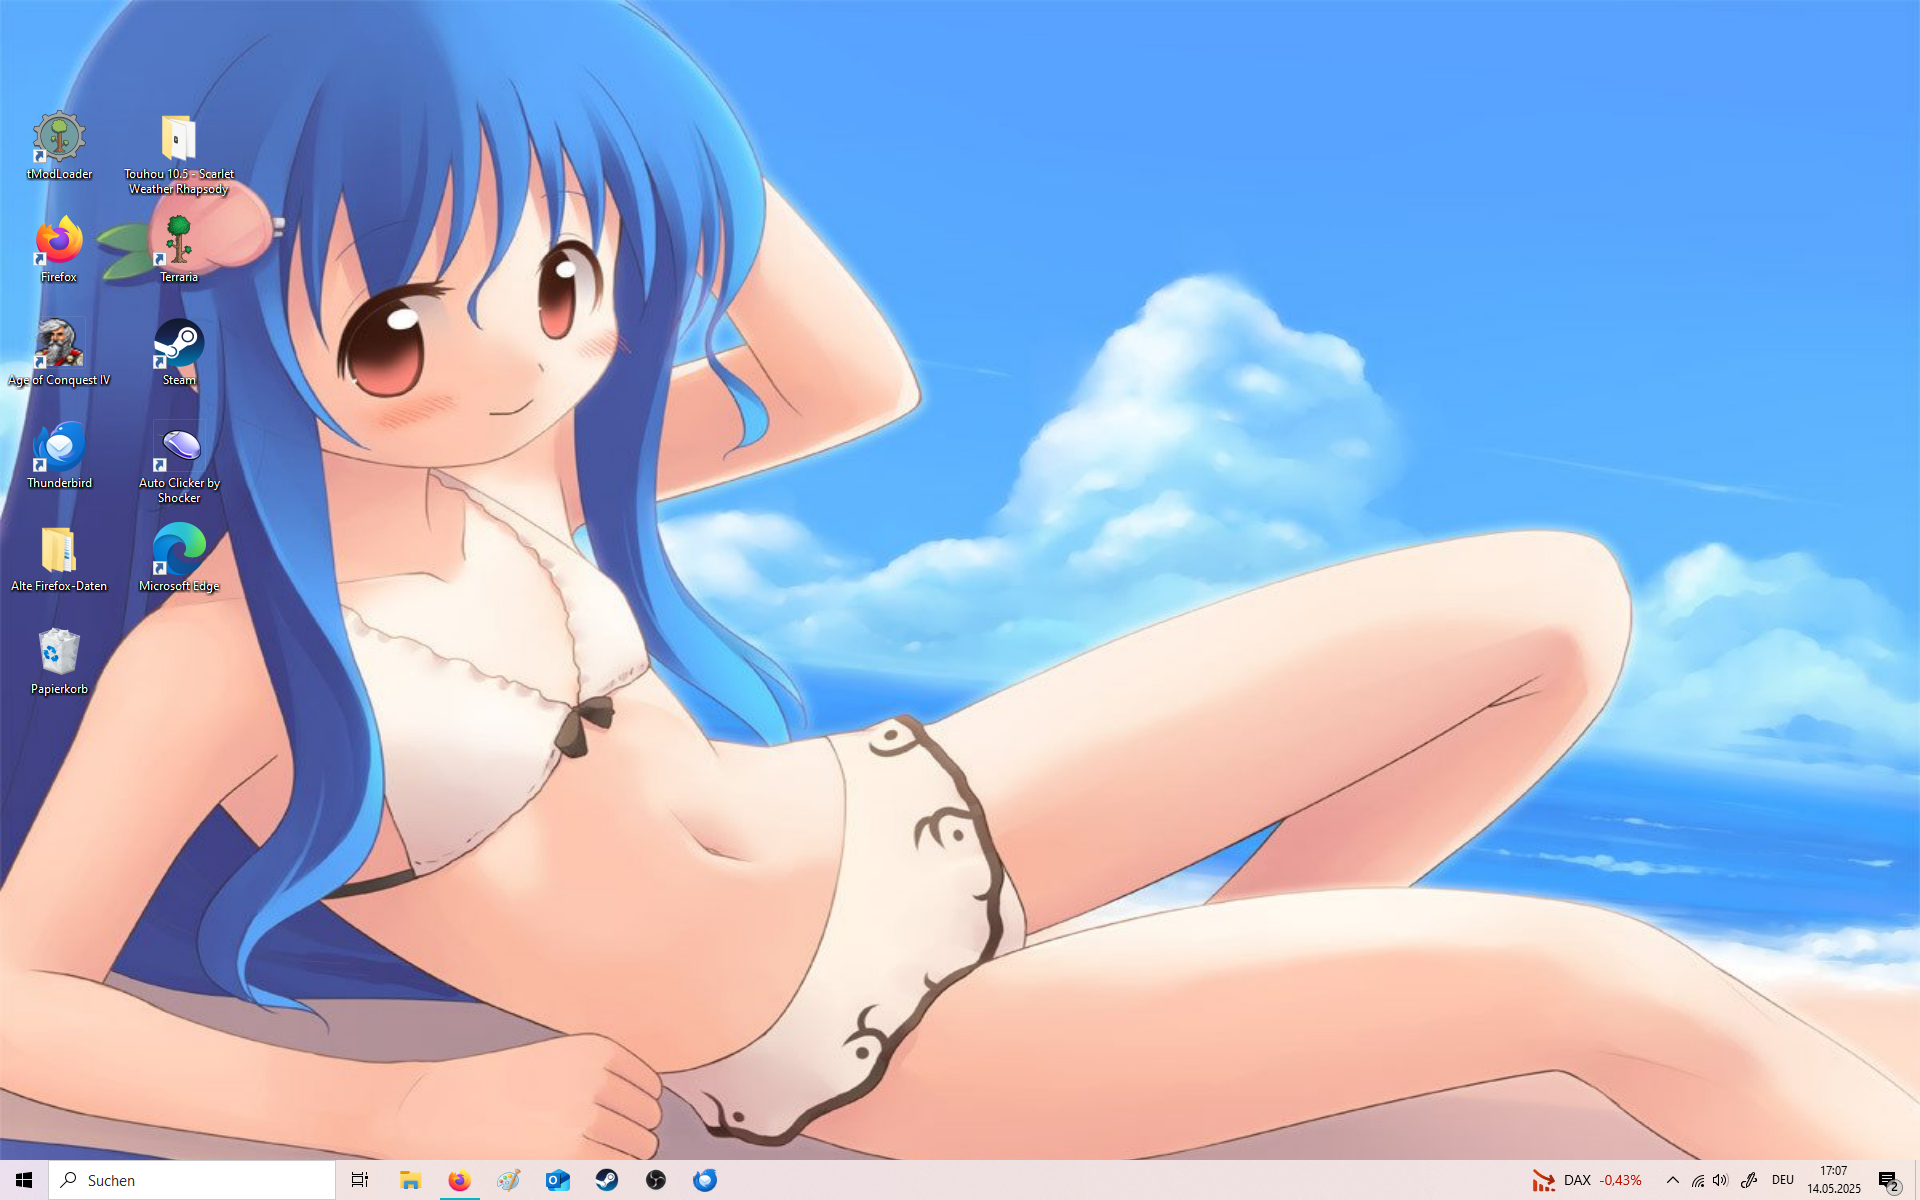Screen dimensions: 1920x1200
Task: Open the clock and calendar flyout
Action: (1834, 1181)
